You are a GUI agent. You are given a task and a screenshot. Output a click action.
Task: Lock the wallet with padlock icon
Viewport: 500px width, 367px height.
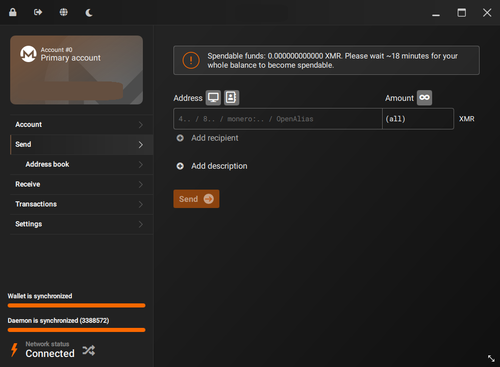[13, 12]
